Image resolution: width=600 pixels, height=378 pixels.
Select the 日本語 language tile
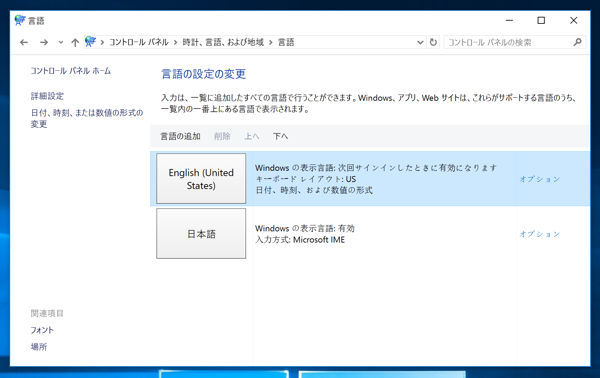pos(201,233)
